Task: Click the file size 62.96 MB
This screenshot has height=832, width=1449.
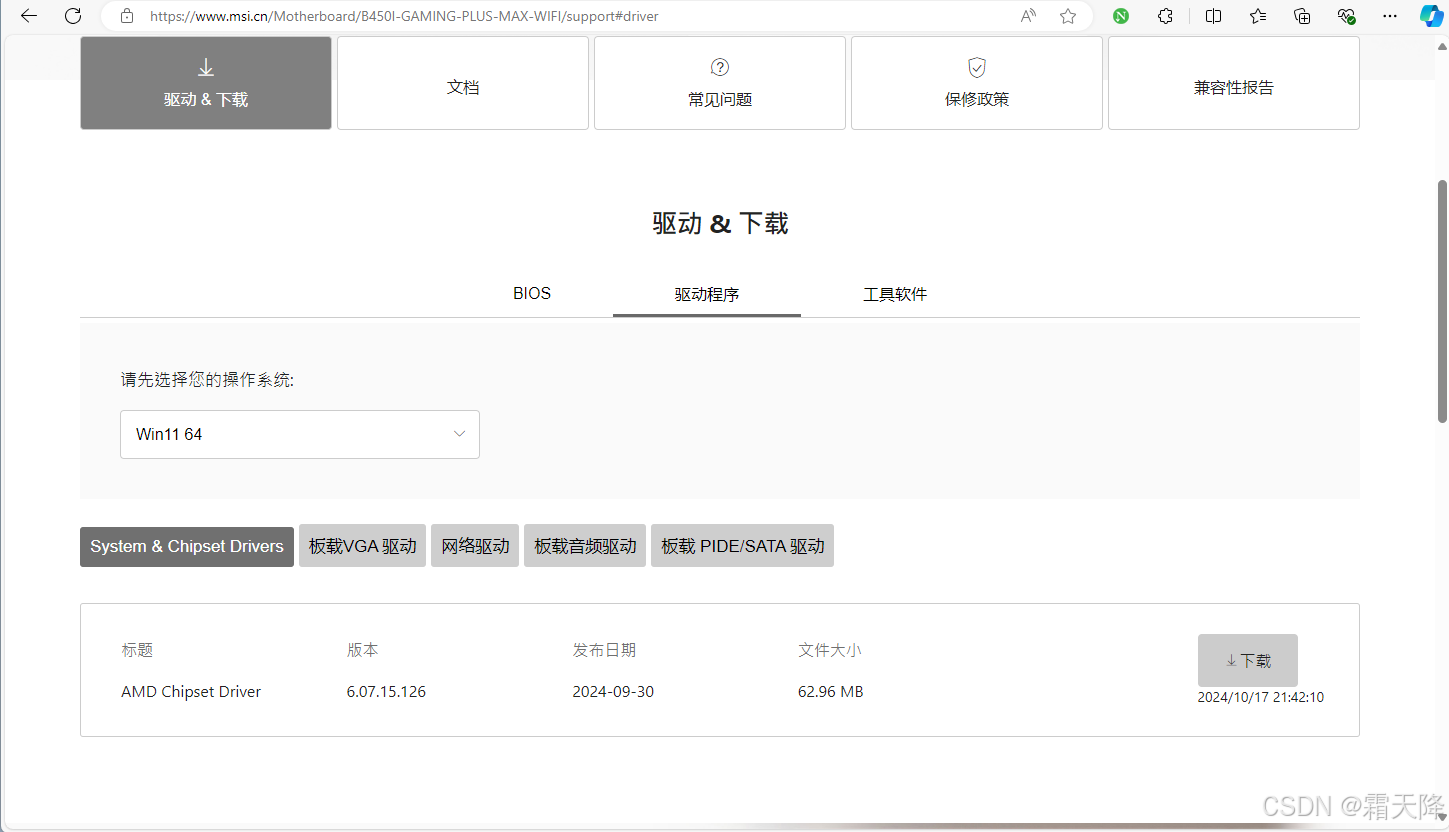Action: click(831, 692)
